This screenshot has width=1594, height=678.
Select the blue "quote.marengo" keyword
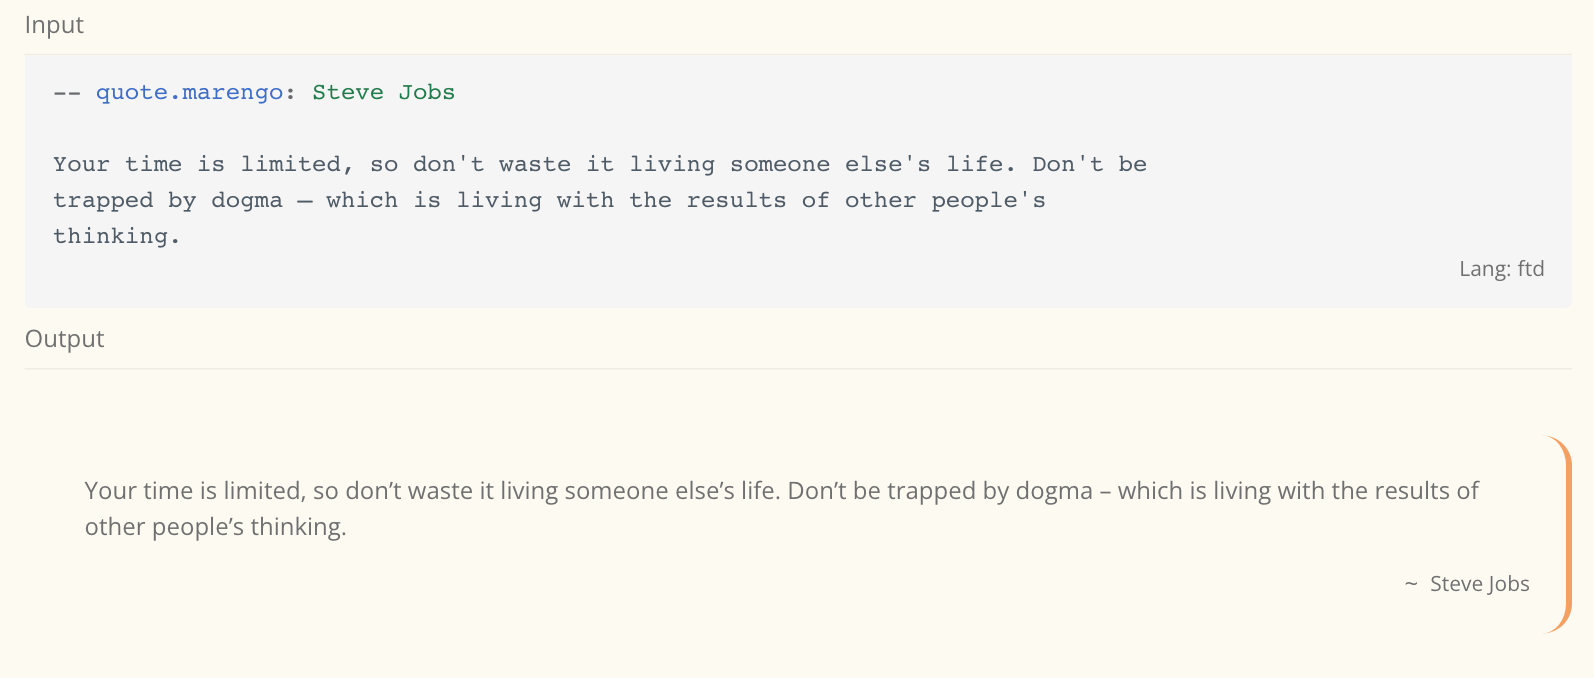189,92
